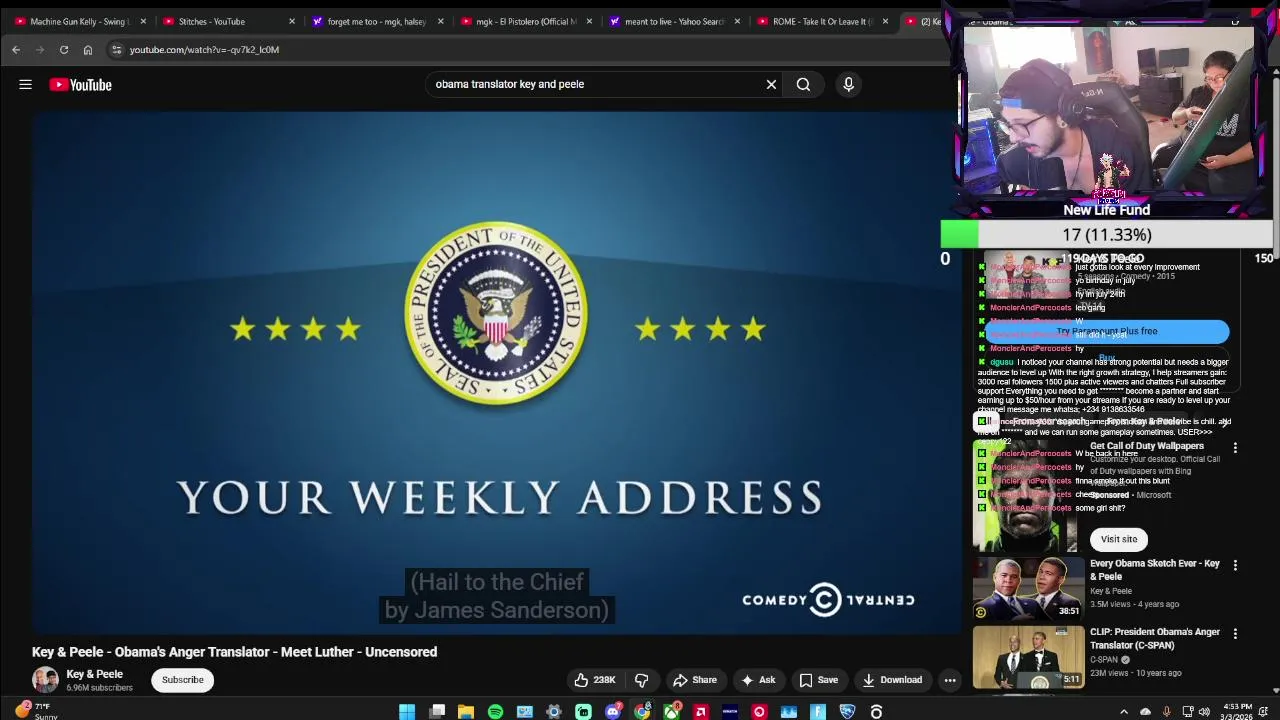Open 'CLIP: President Obama's Anger Translator' title
This screenshot has width=1280, height=720.
[1155, 639]
